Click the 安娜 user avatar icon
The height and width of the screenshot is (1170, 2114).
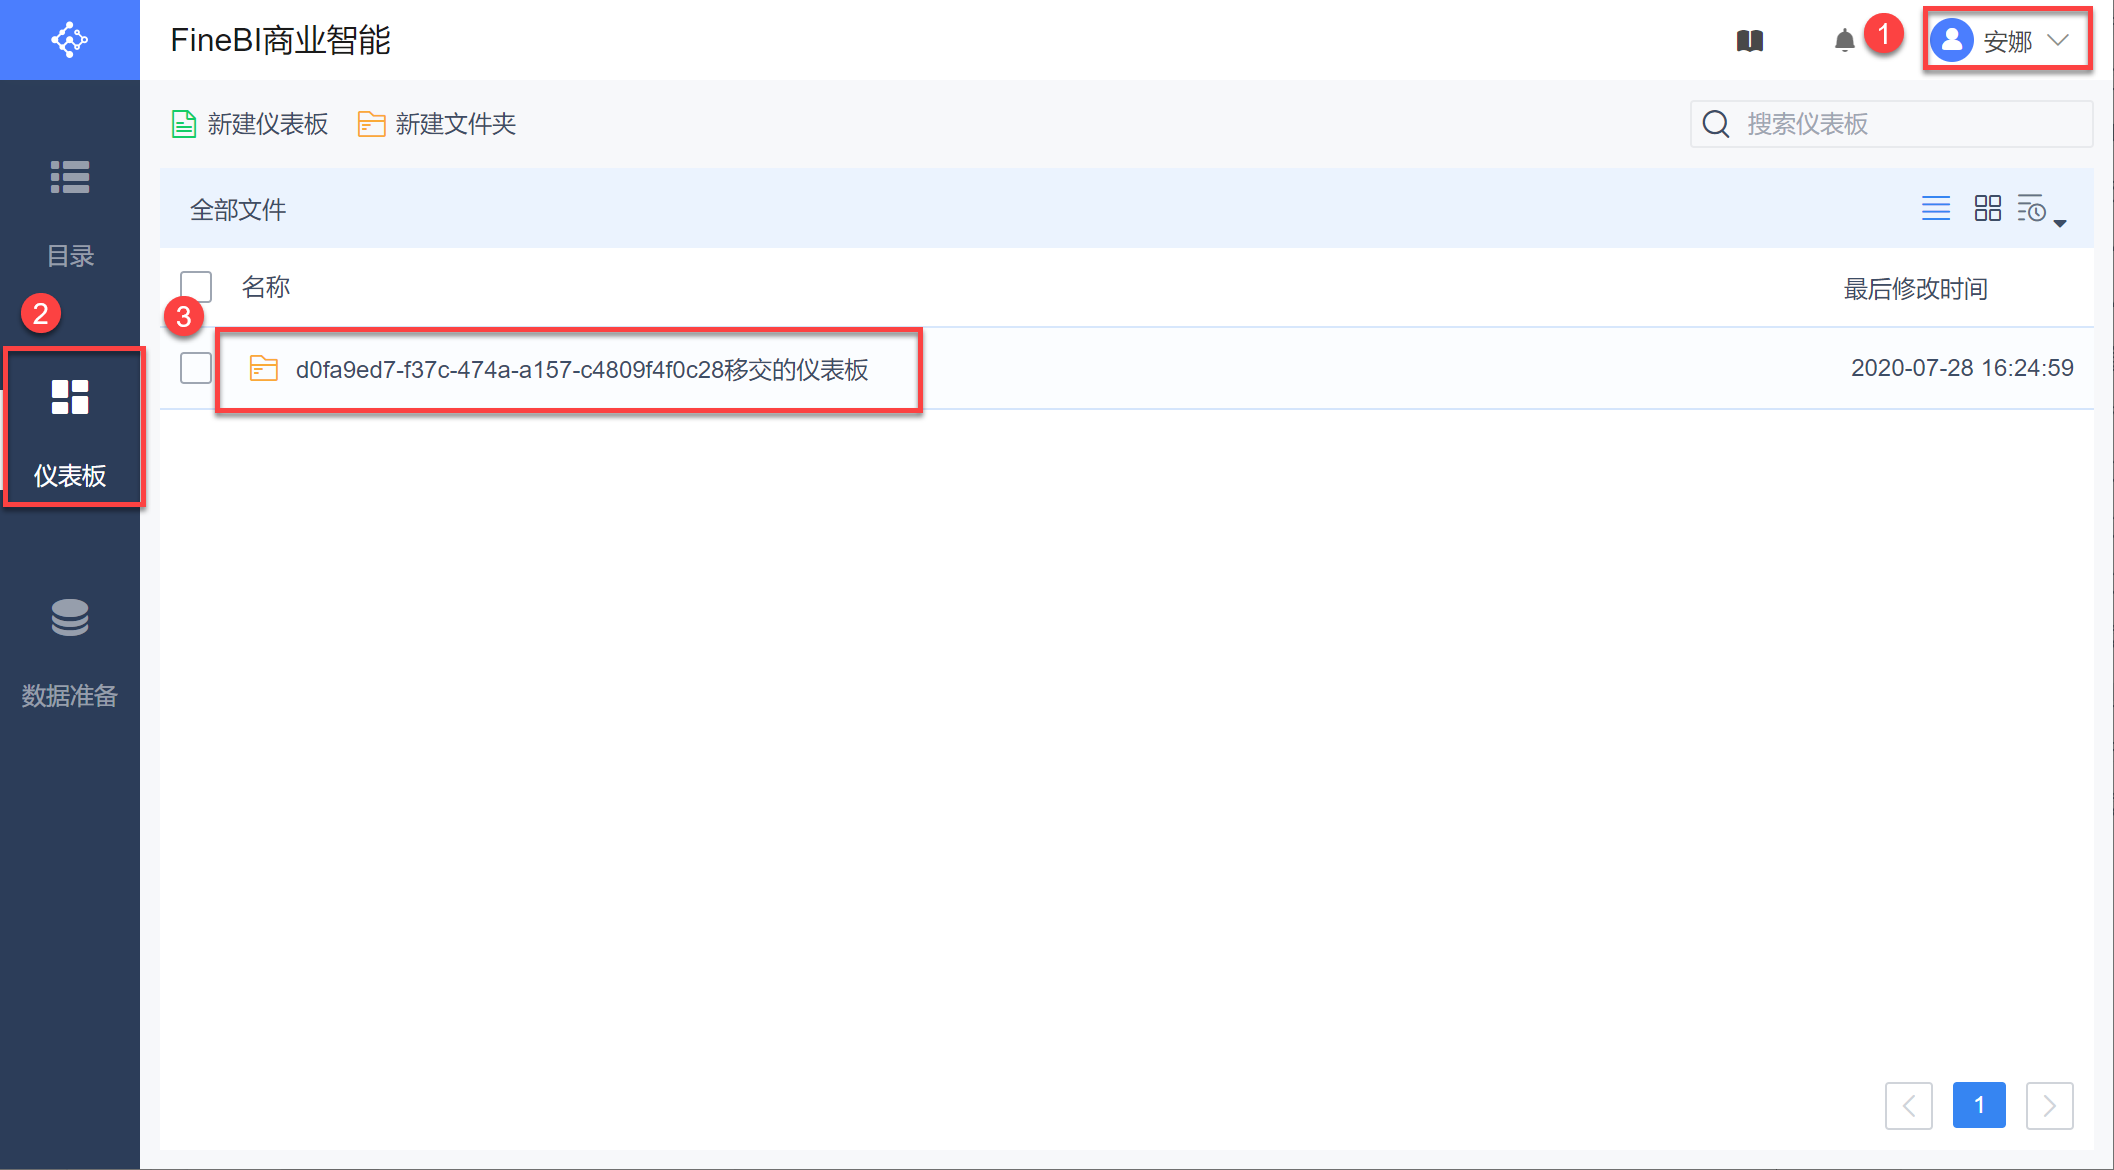[1951, 41]
